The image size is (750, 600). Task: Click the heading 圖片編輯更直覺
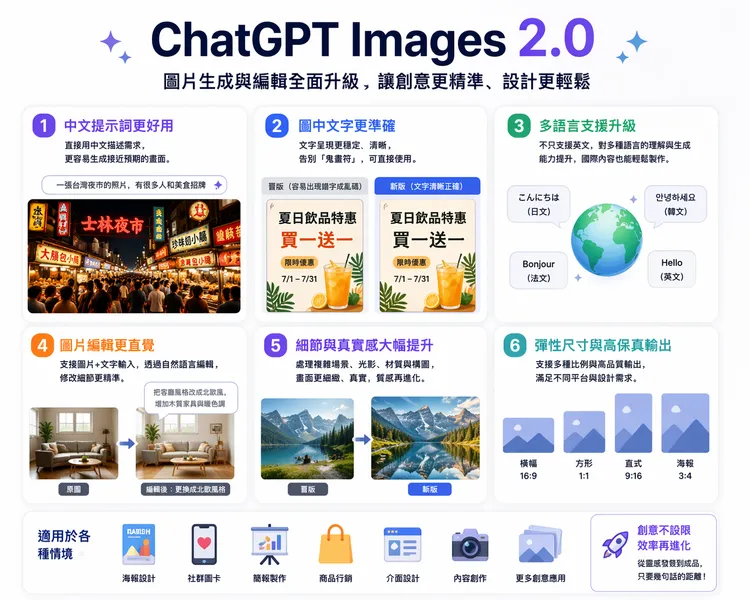[107, 345]
